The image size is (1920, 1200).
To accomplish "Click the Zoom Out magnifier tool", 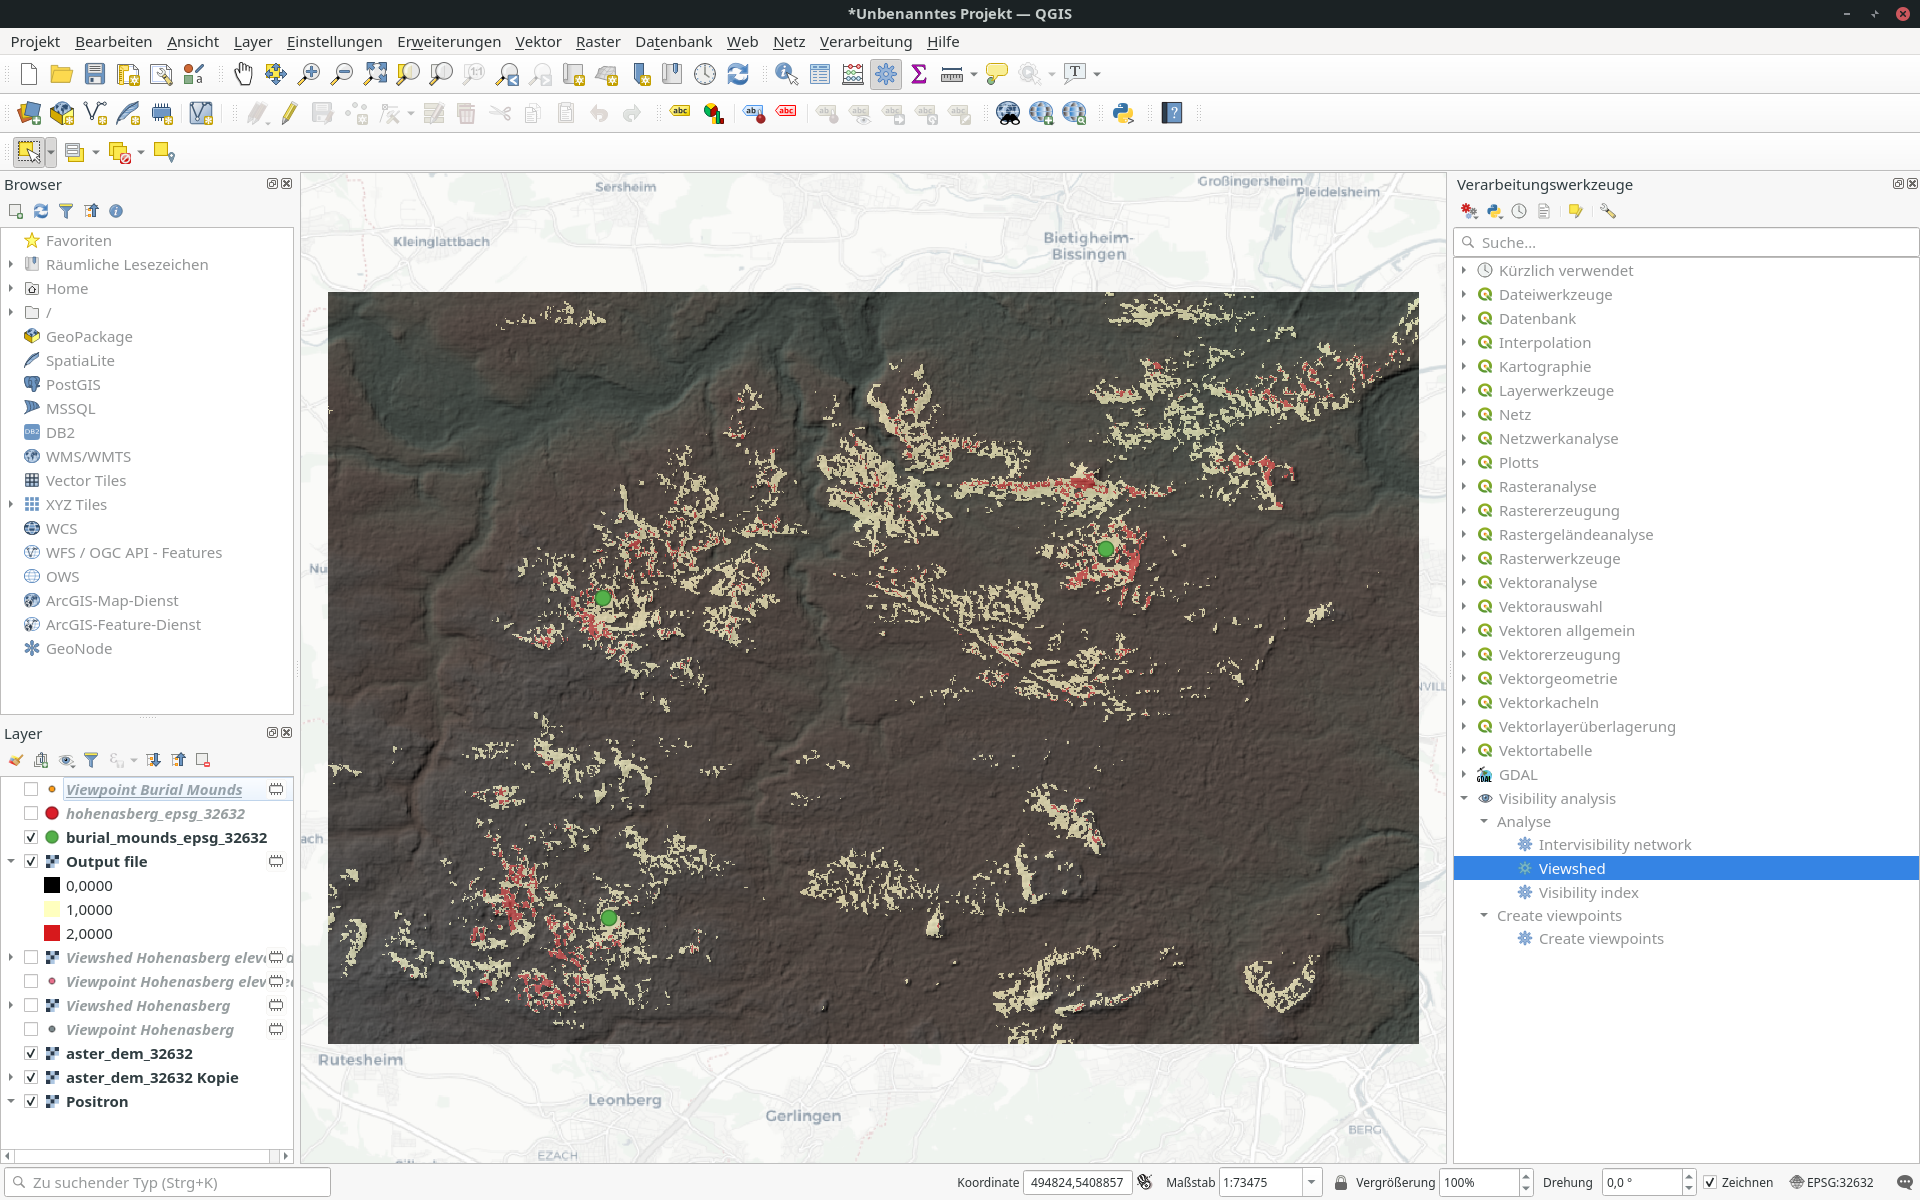I will pyautogui.click(x=342, y=74).
